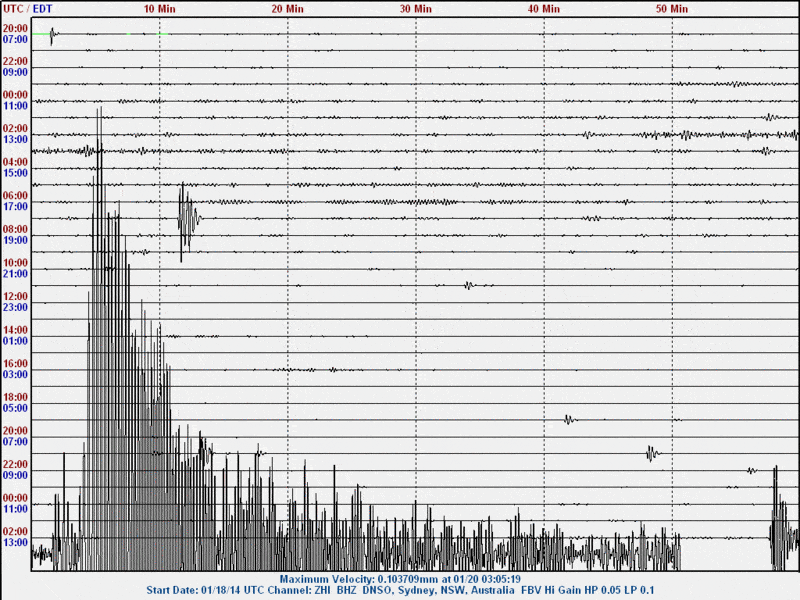
Task: Click the "10:00" UTC time label
Action: pyautogui.click(x=15, y=263)
